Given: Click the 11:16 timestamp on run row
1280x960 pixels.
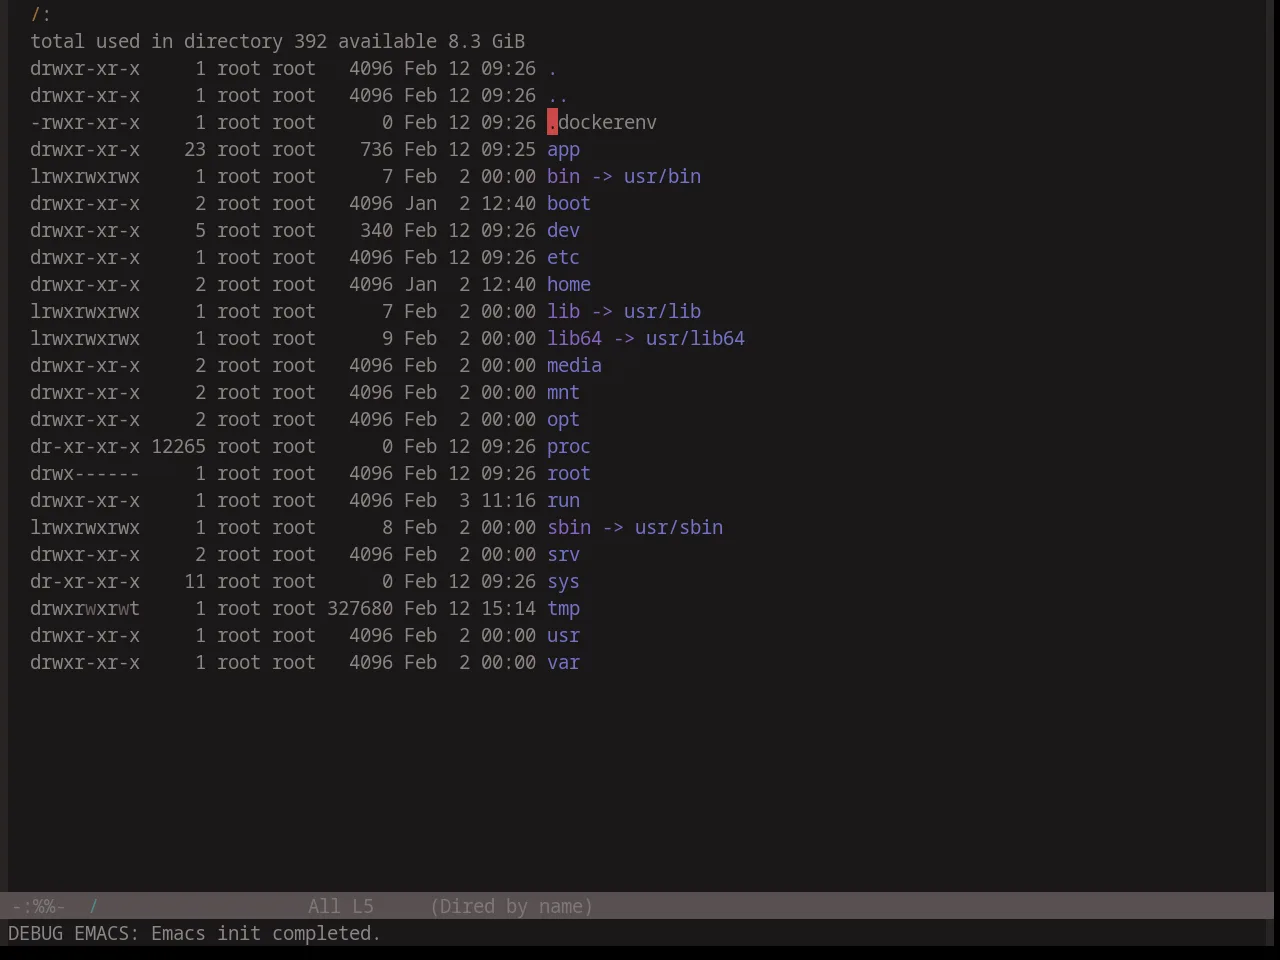Looking at the screenshot, I should coord(508,500).
